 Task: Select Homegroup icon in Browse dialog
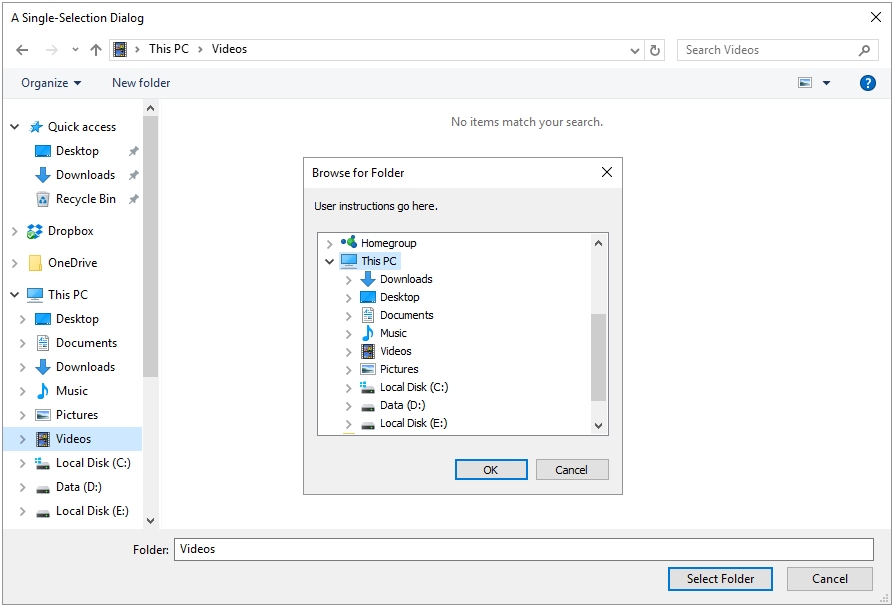(x=349, y=242)
